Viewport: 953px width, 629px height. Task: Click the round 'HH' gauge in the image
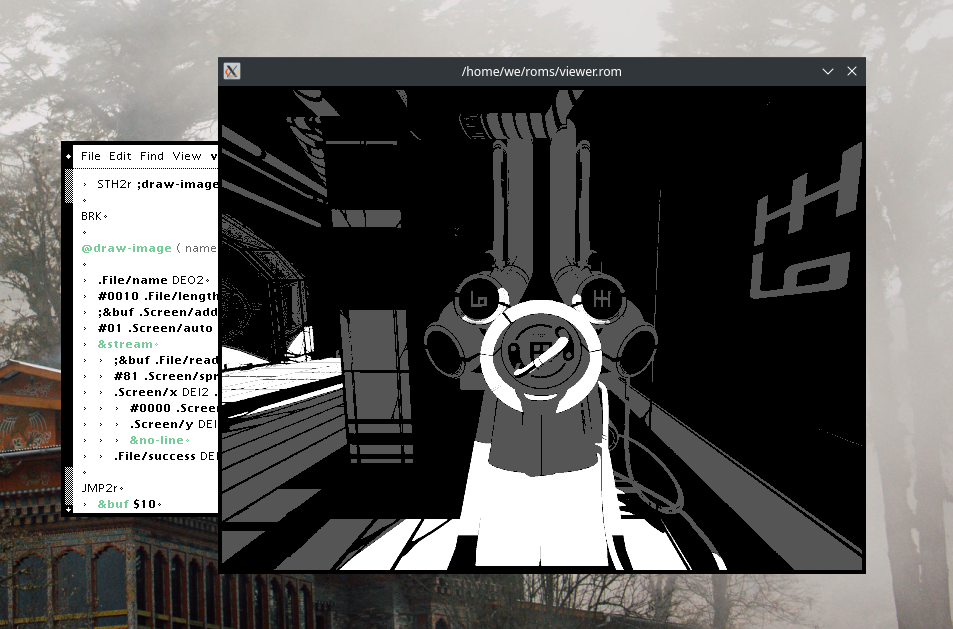click(601, 298)
